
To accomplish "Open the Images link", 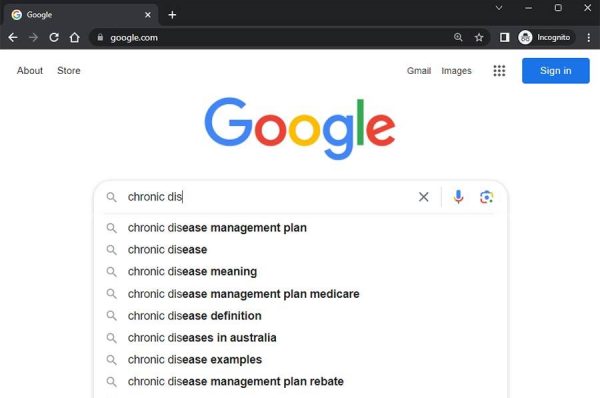I will [456, 71].
